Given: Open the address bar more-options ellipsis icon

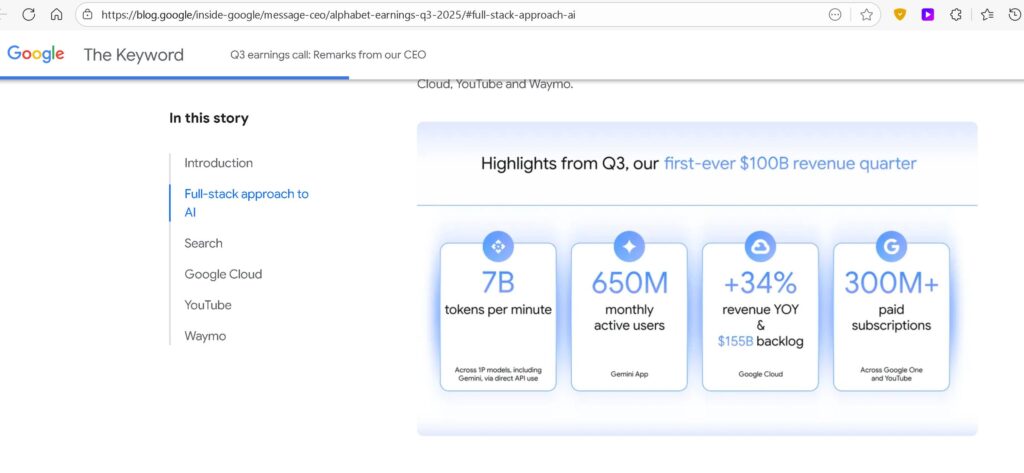Looking at the screenshot, I should tap(835, 14).
